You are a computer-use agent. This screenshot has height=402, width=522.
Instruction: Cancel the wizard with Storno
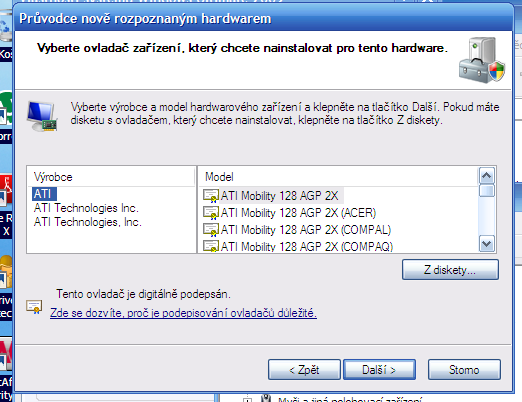[x=464, y=370]
